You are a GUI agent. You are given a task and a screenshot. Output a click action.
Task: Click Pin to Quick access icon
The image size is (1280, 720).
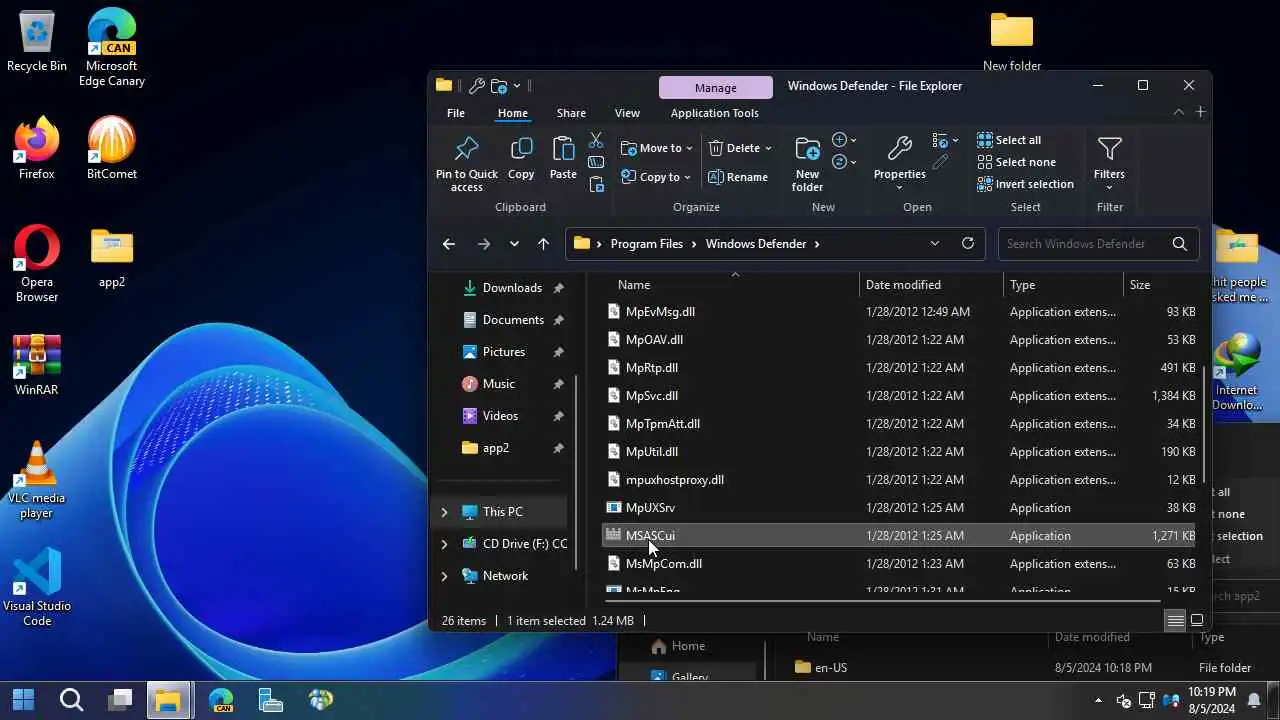click(x=466, y=149)
